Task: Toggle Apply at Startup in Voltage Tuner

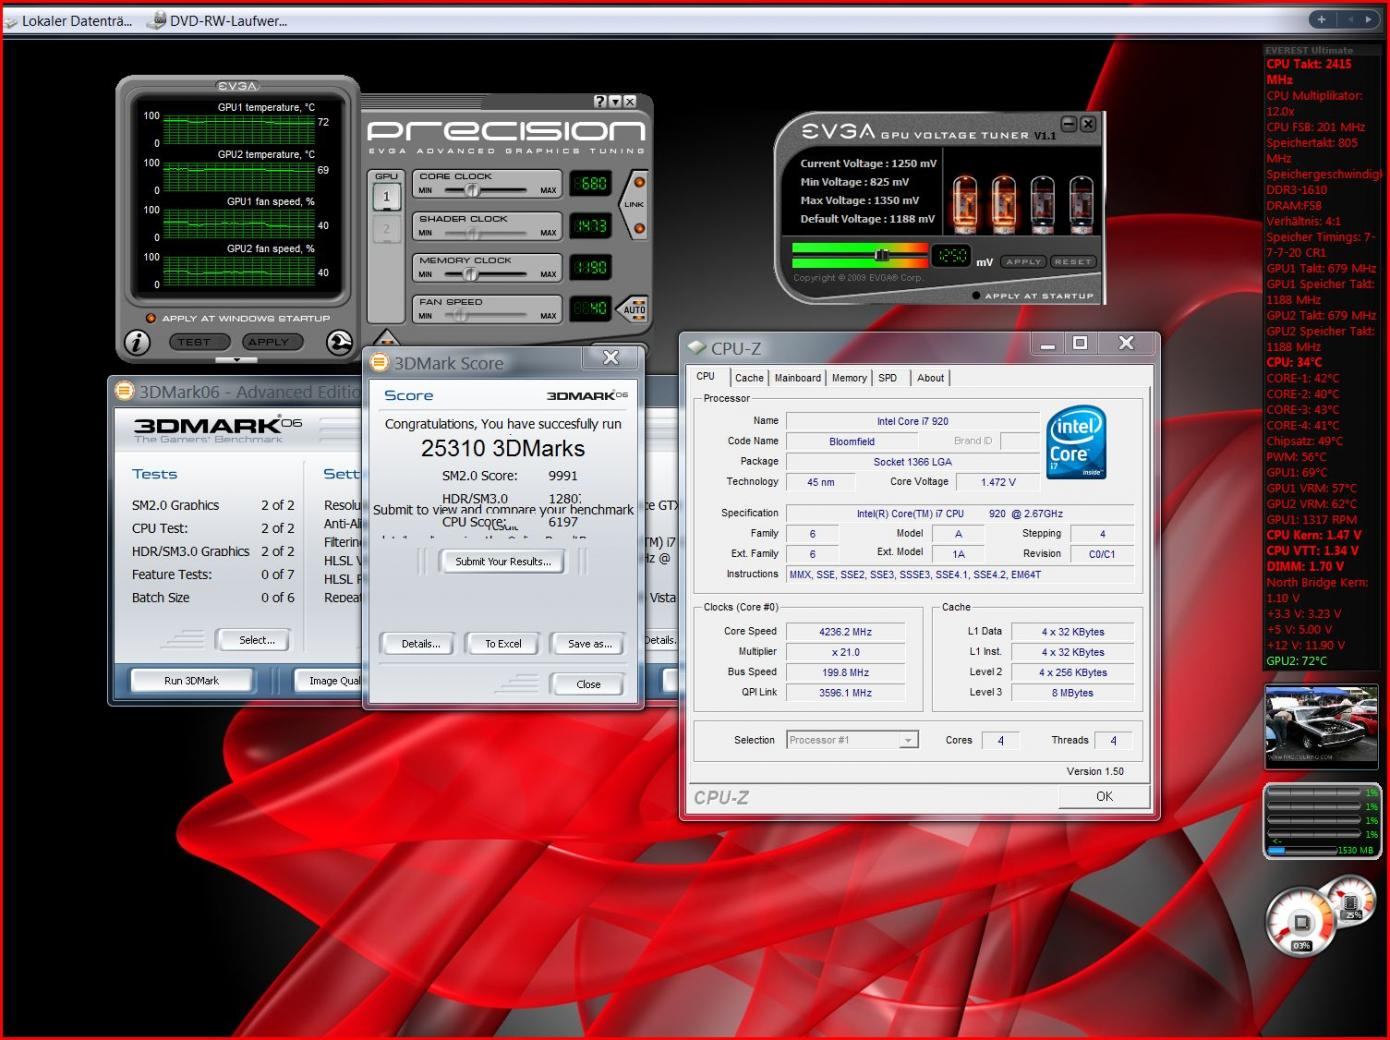Action: [976, 296]
